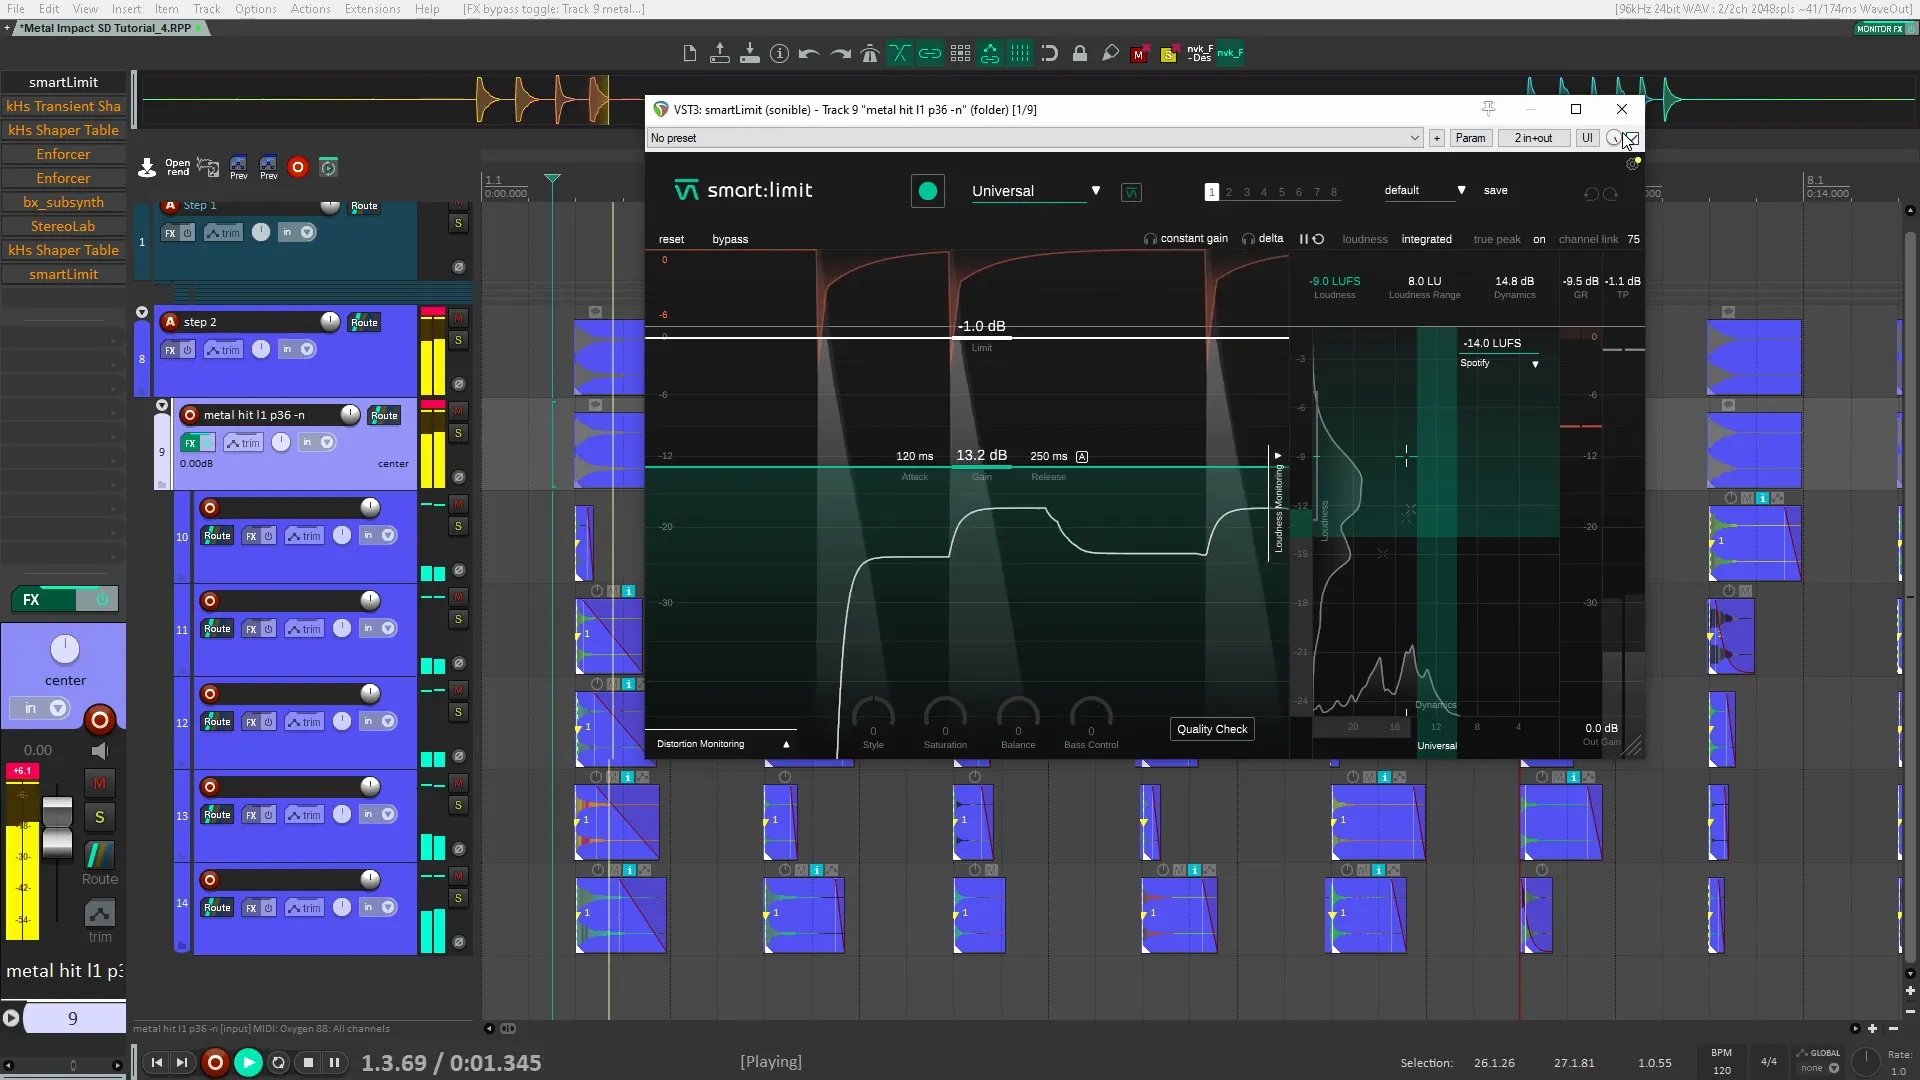Click the yellow S unsolo-all icon
Viewport: 1920px width, 1080px height.
coord(1168,54)
